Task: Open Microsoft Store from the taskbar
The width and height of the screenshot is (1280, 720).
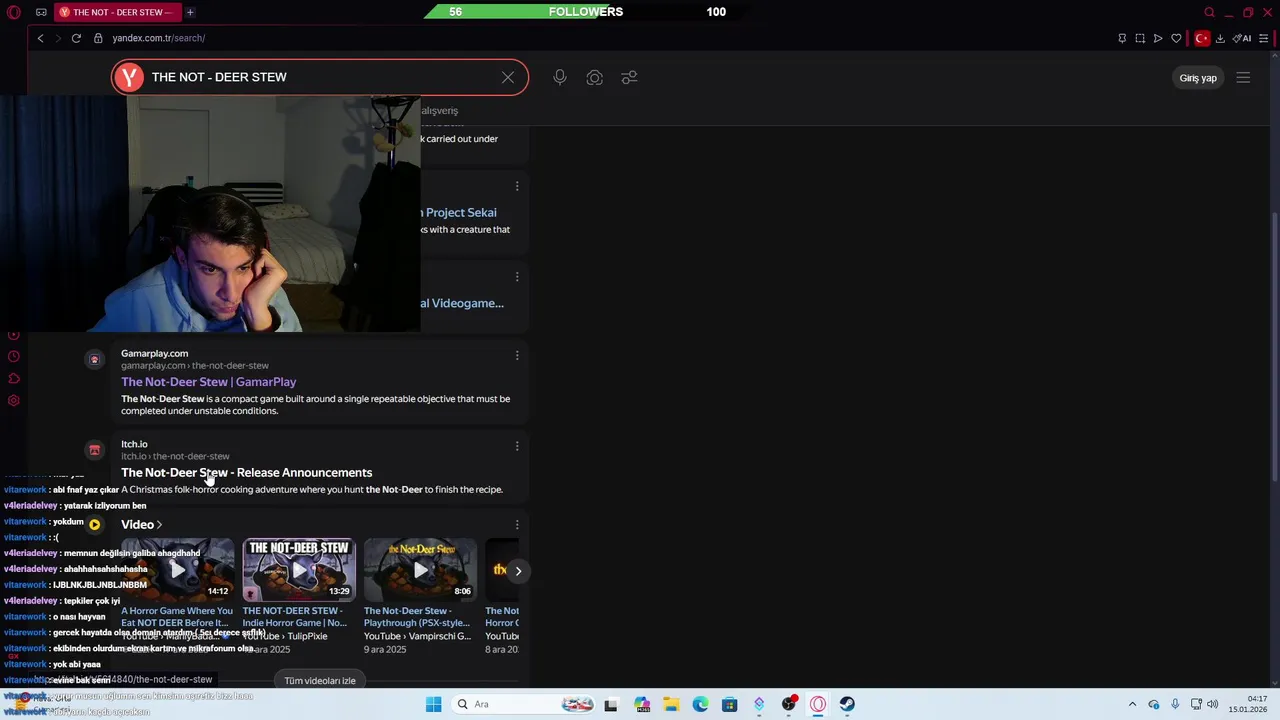Action: 730,704
